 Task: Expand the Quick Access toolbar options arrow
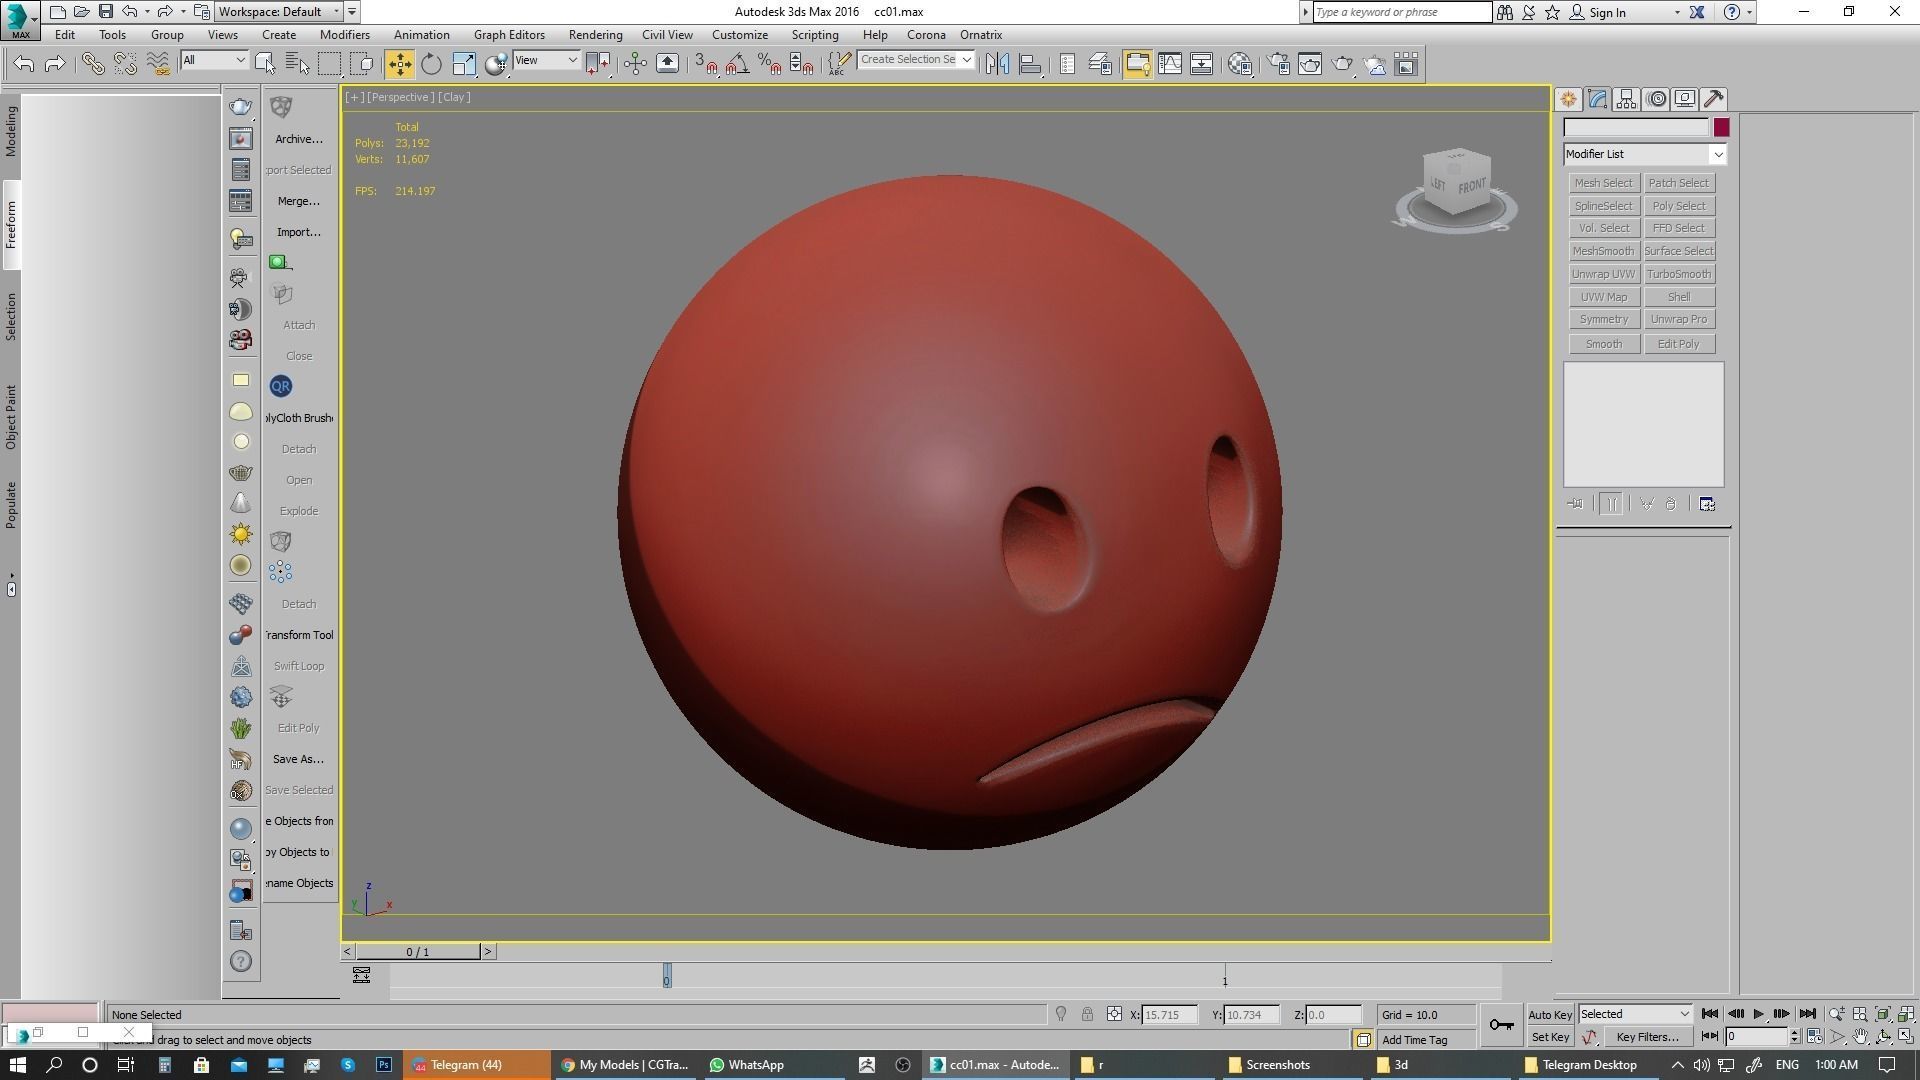click(x=352, y=12)
